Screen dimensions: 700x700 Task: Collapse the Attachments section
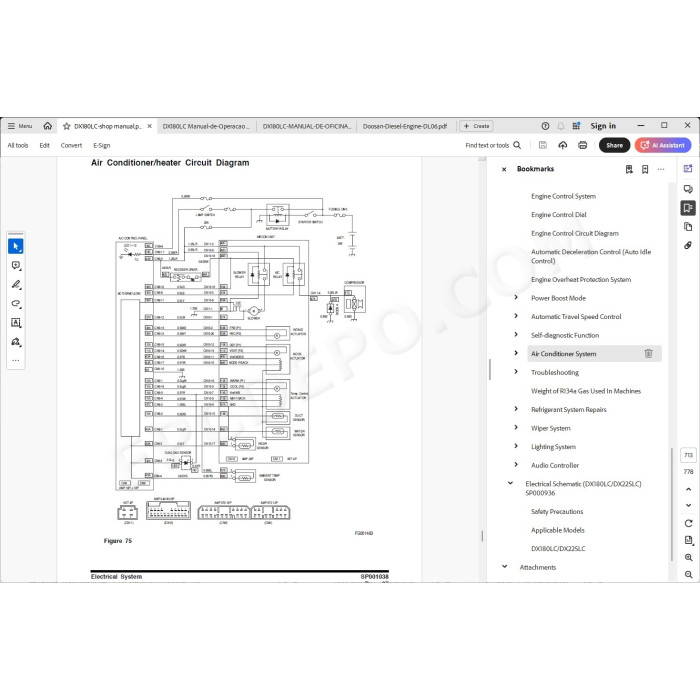[504, 567]
